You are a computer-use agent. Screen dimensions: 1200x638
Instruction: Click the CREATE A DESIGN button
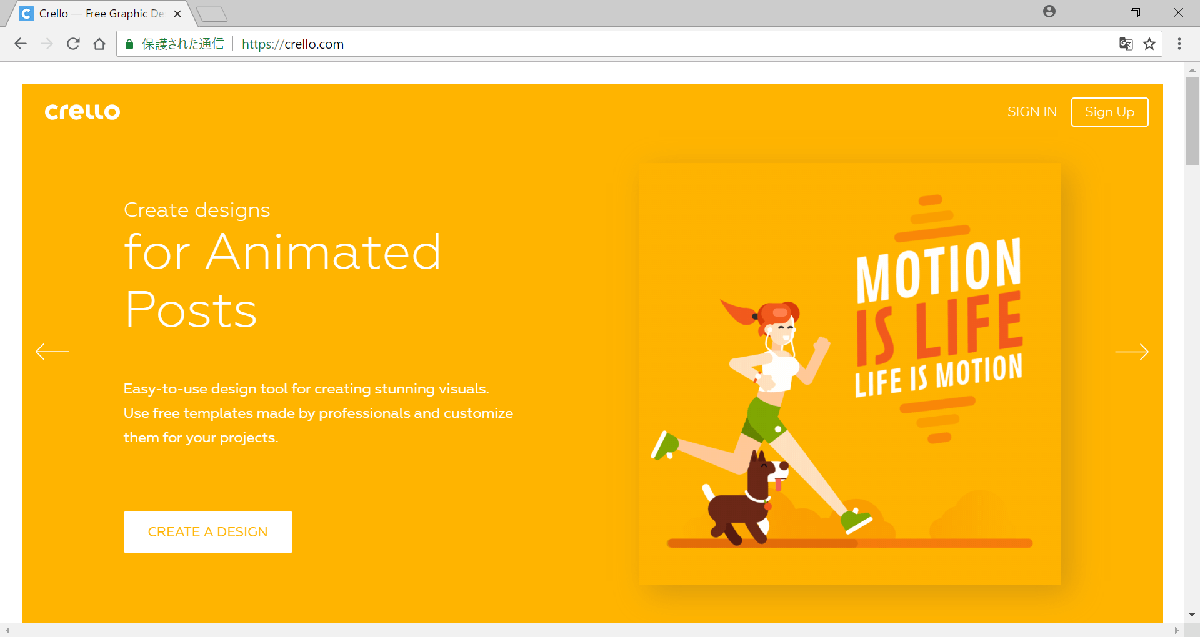(208, 532)
